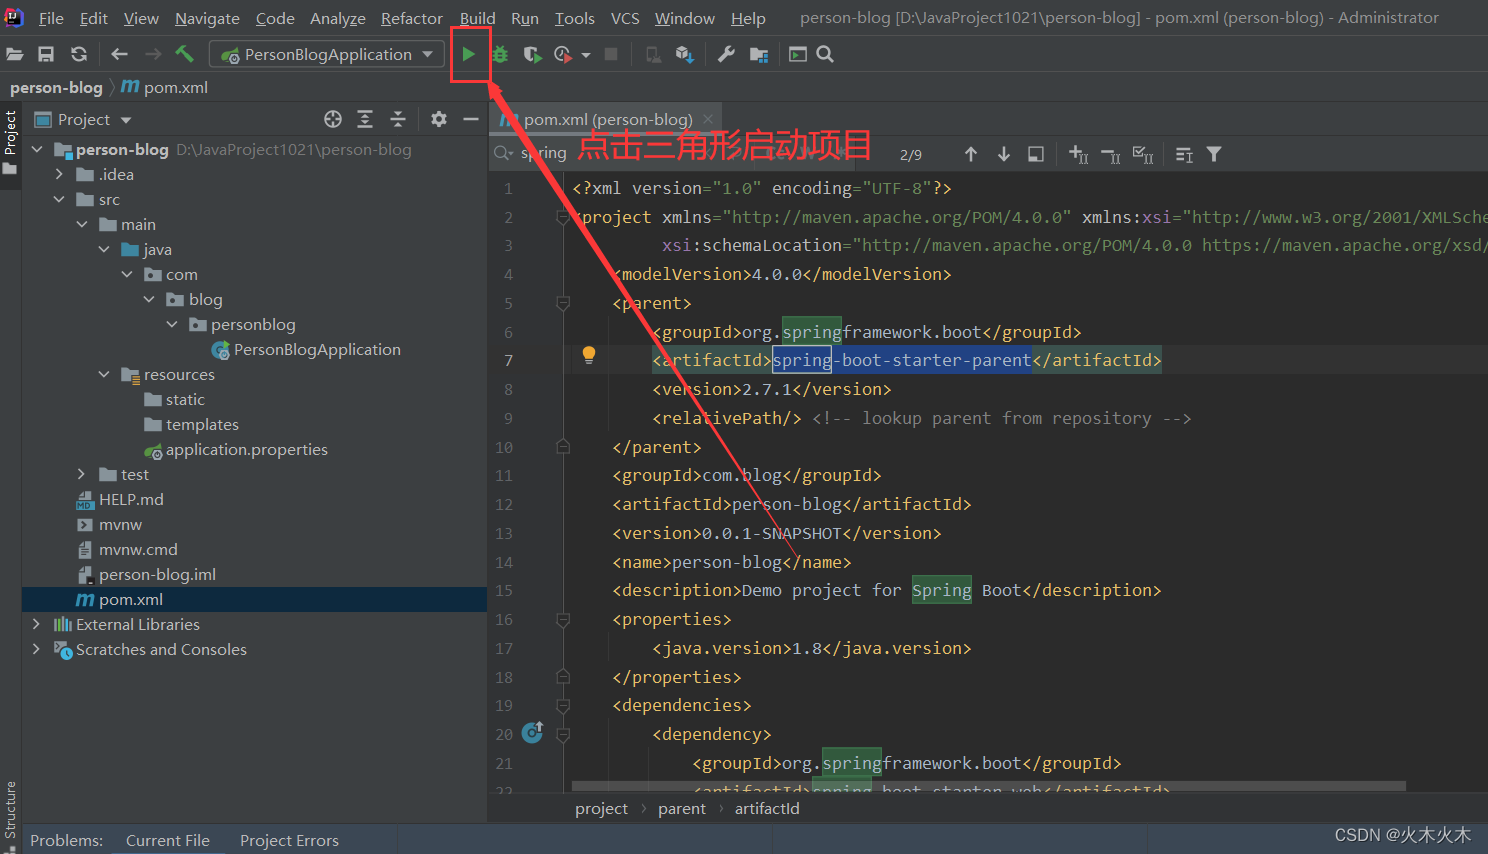Click the grey Stop square button
This screenshot has height=854, width=1488.
click(x=611, y=54)
